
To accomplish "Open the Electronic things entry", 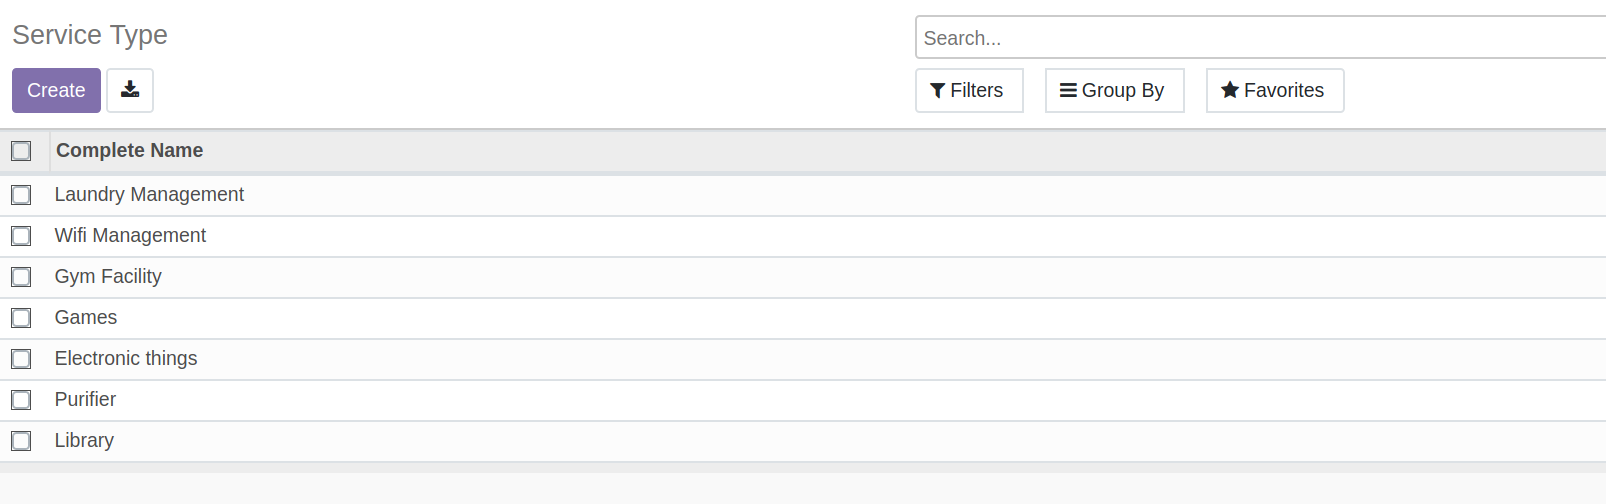I will [126, 358].
